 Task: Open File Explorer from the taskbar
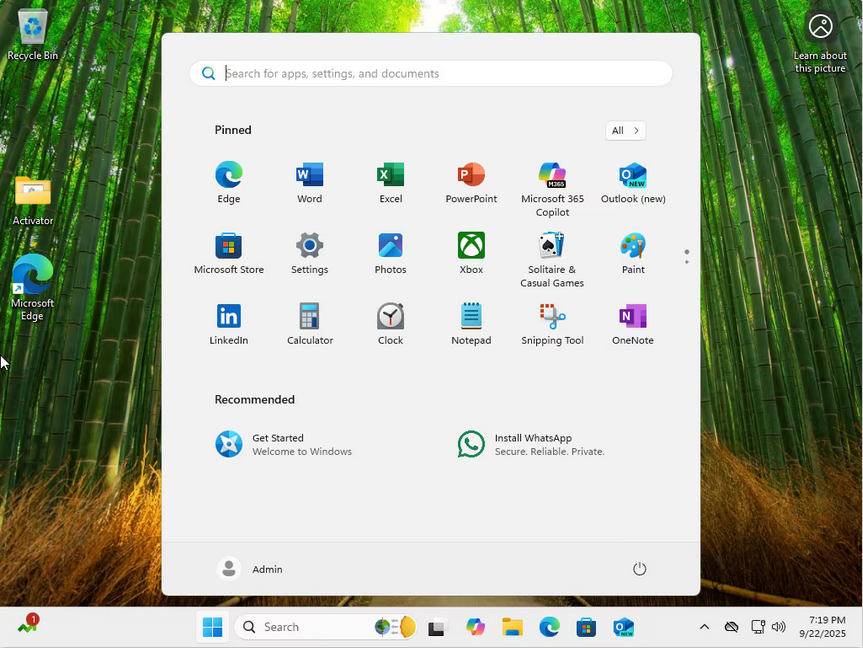512,627
